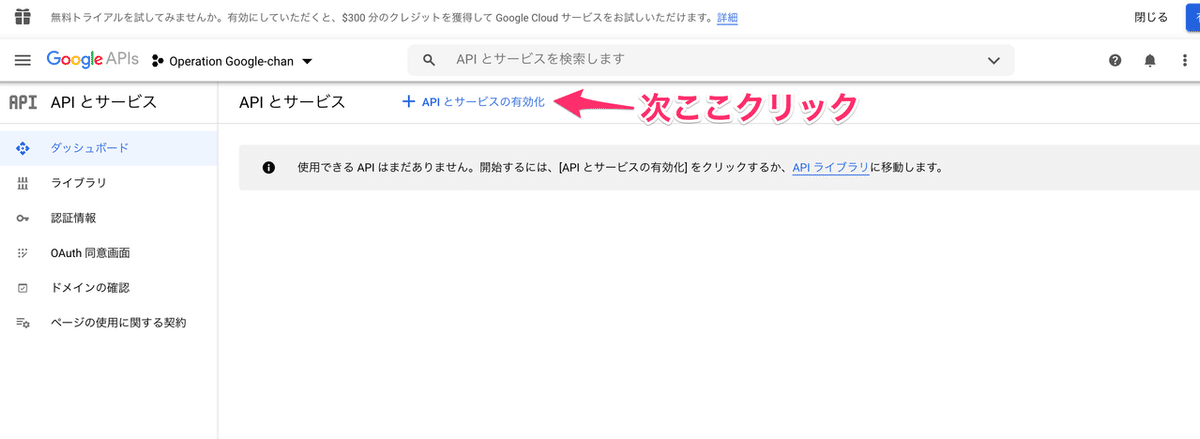Click the sidebar APIとサービス header text
This screenshot has height=439, width=1200.
click(103, 102)
